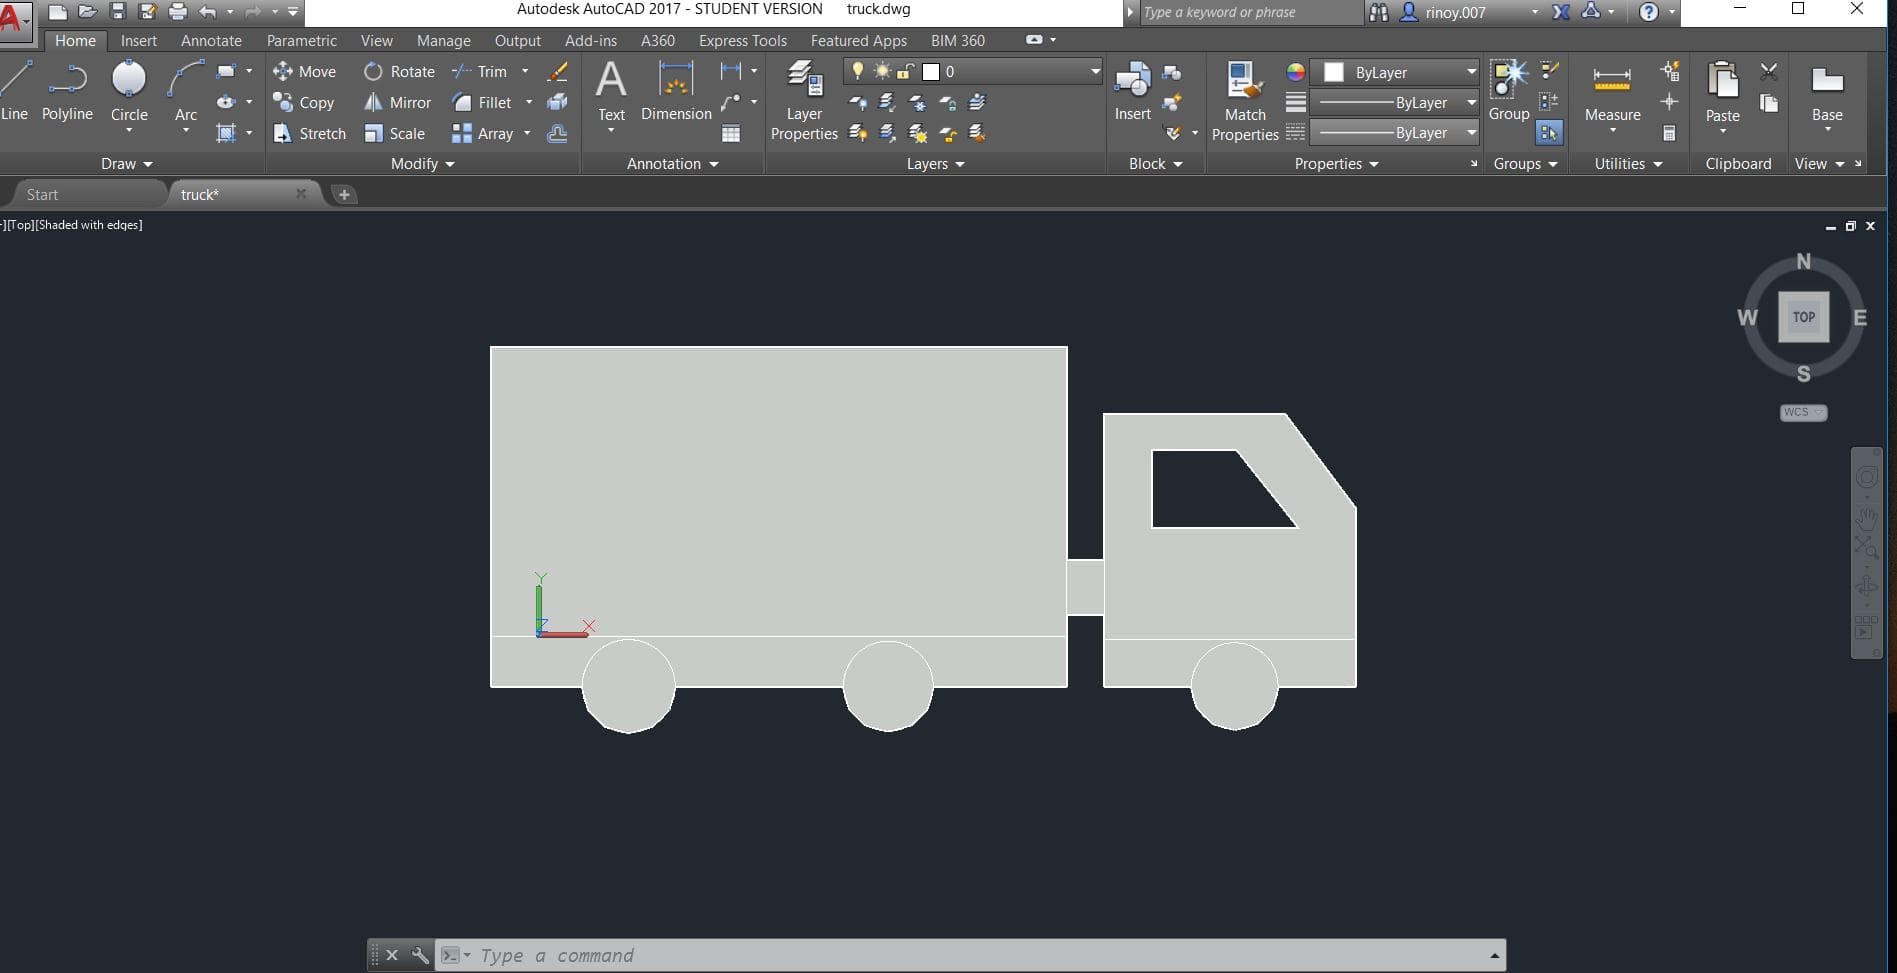Click the binoculars search icon
1897x973 pixels.
click(x=1379, y=12)
